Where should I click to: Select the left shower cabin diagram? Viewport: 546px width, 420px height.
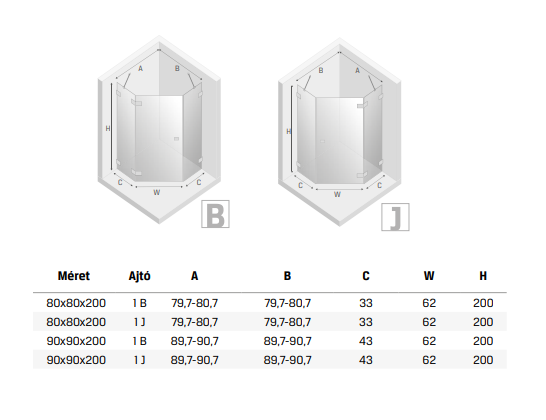159,130
